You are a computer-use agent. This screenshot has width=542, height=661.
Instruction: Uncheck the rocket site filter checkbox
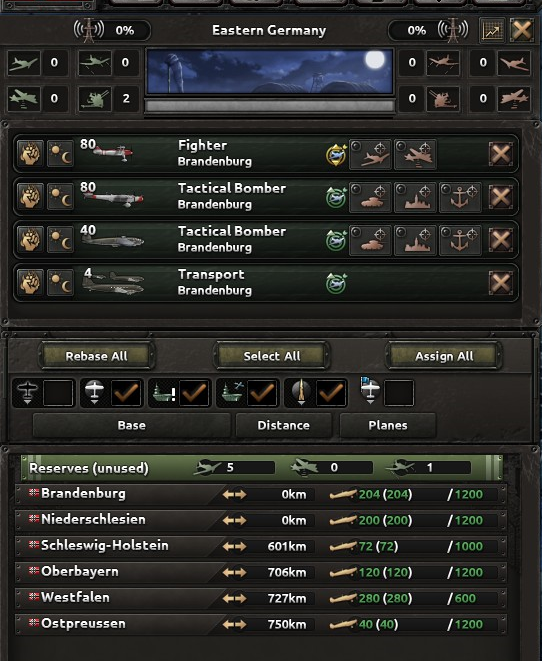coord(331,393)
